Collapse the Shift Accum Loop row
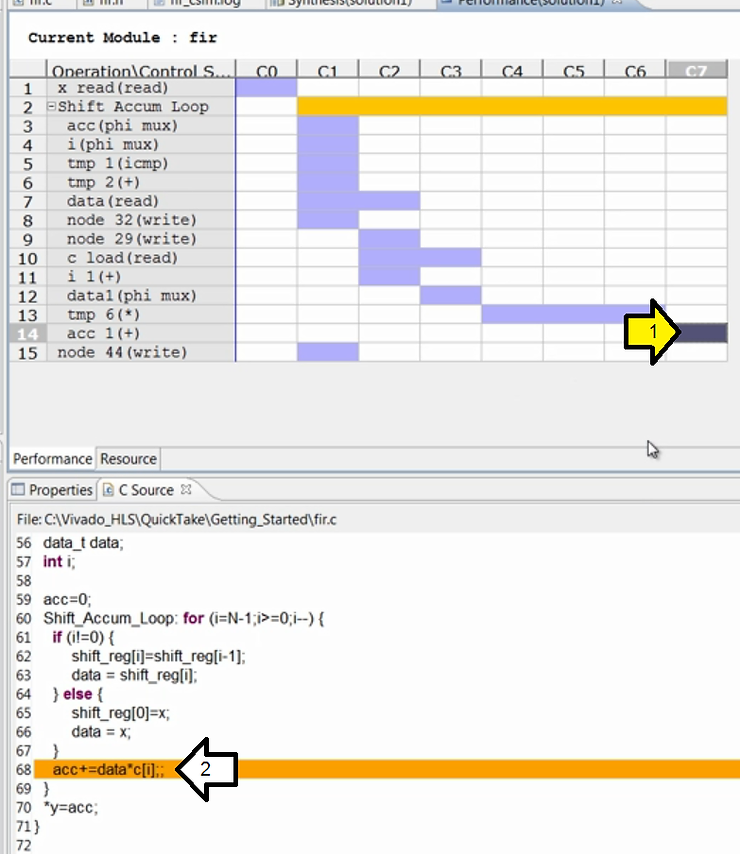The image size is (740, 854). pyautogui.click(x=51, y=106)
